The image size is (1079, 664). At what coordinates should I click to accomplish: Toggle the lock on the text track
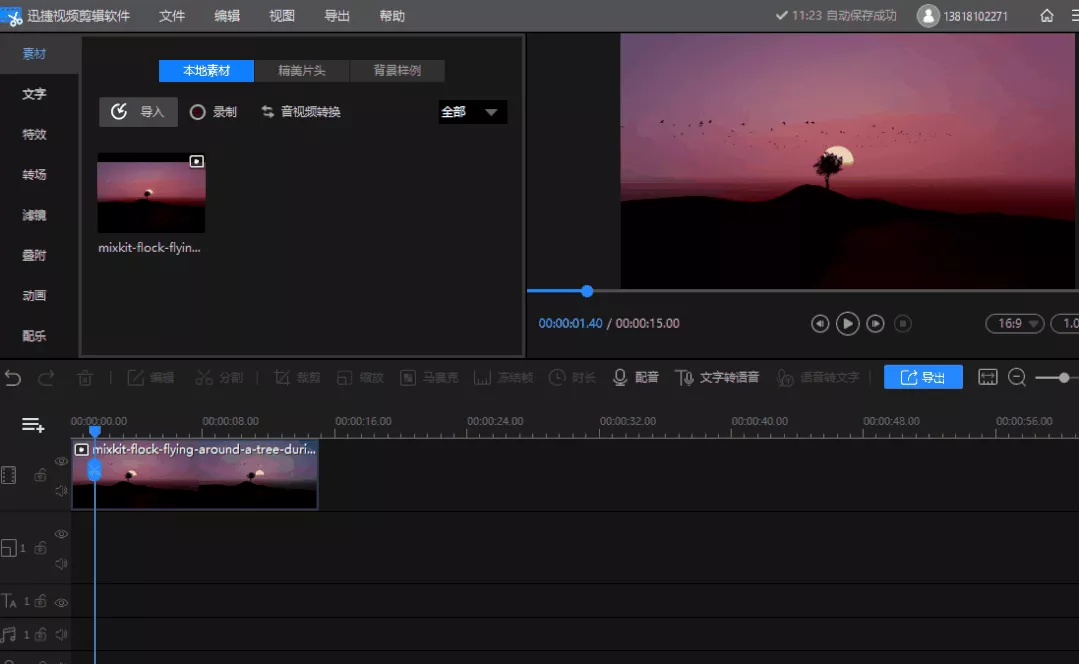click(x=40, y=602)
